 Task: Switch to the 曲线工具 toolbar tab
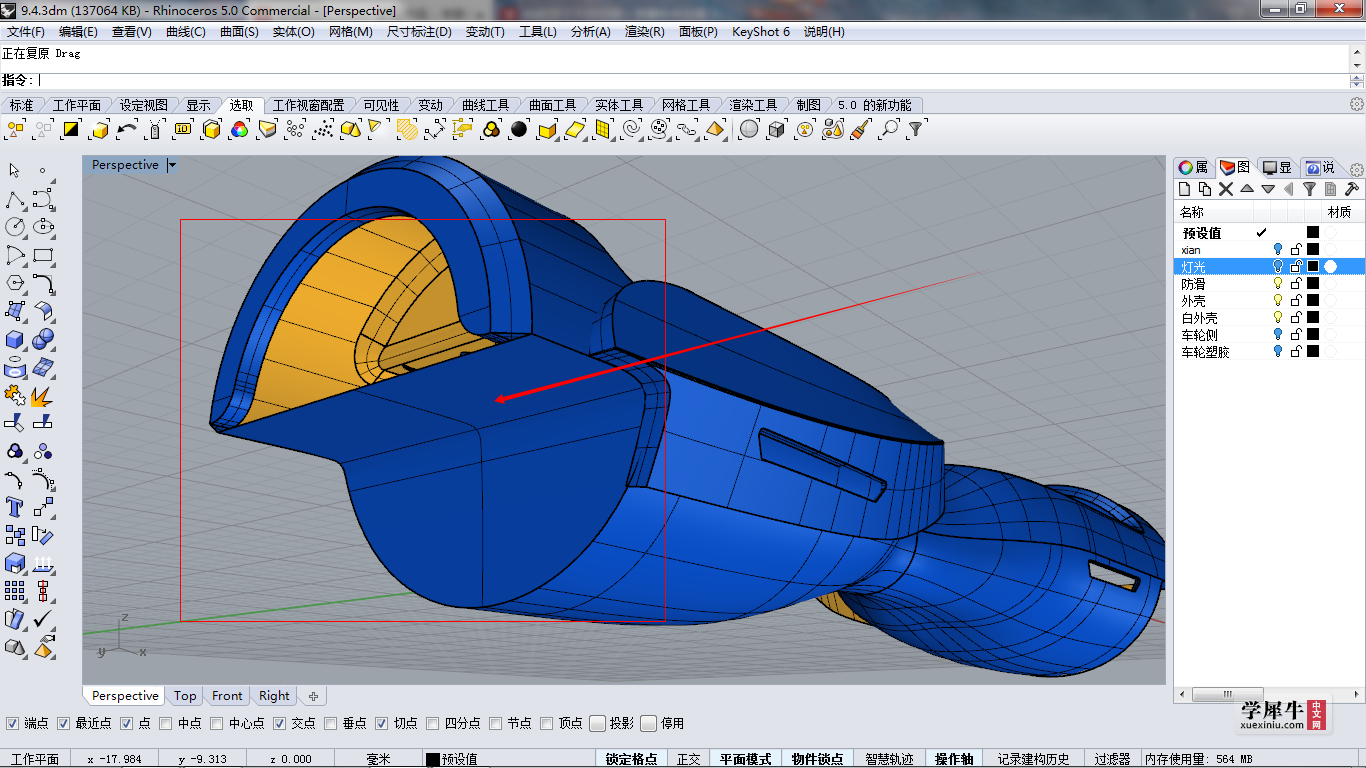(485, 105)
